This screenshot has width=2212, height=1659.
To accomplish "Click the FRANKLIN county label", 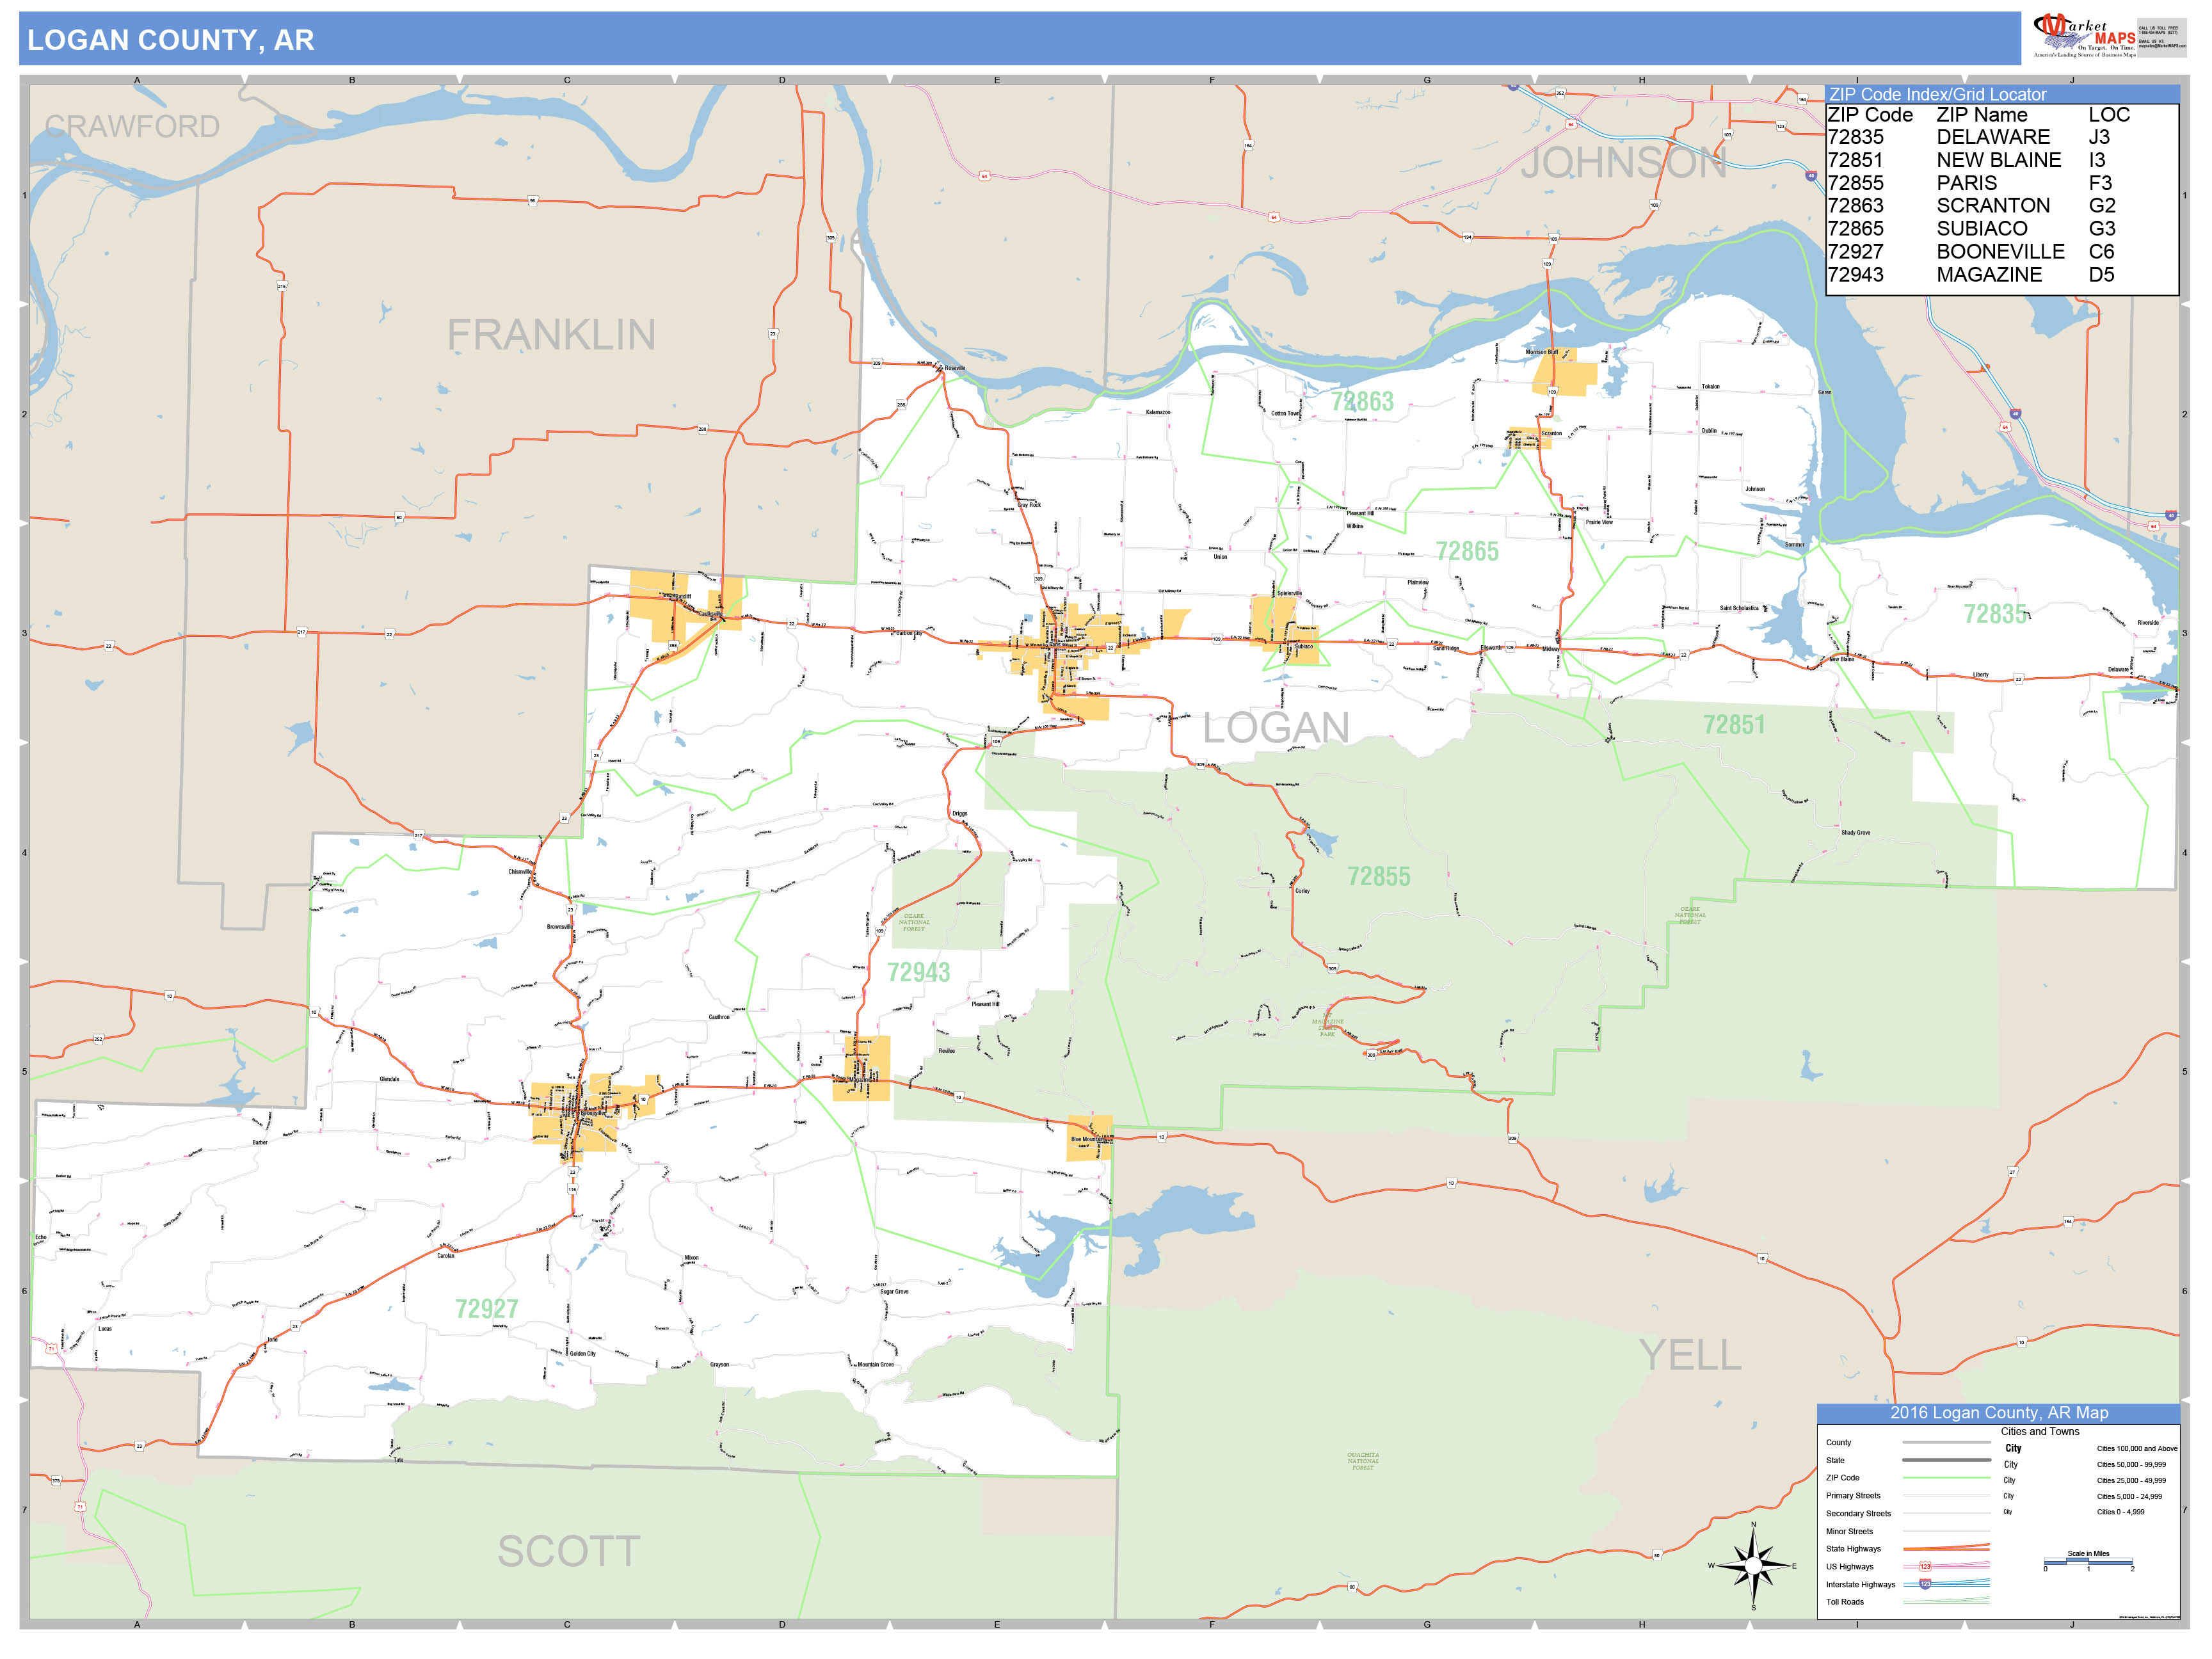I will pos(551,335).
